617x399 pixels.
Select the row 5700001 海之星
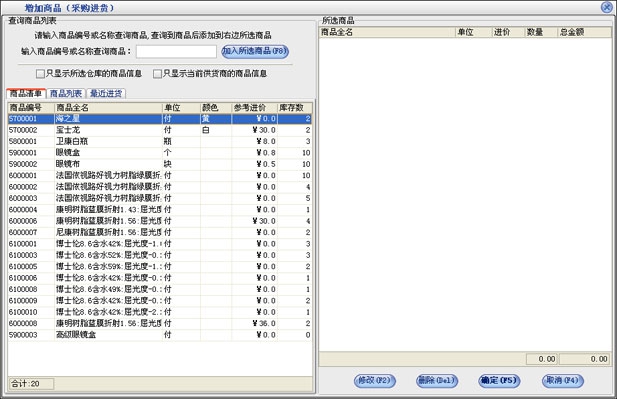click(x=160, y=118)
